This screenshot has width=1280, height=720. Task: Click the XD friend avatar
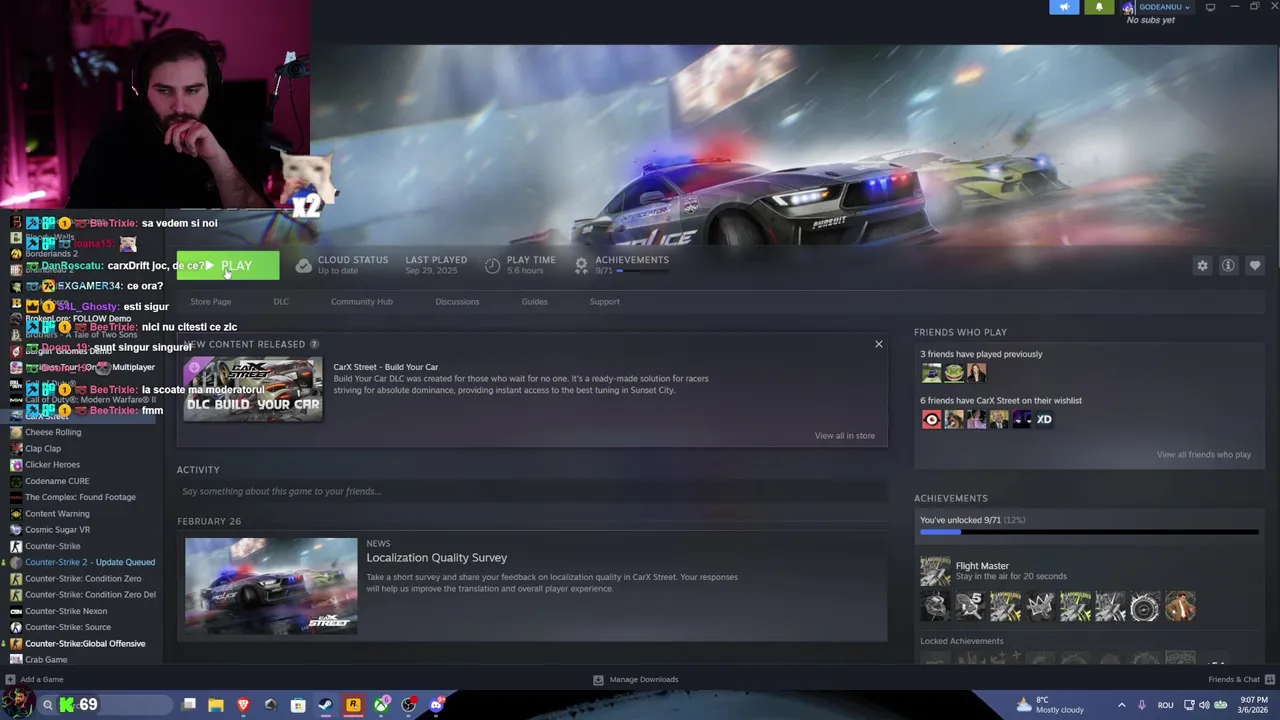(1044, 420)
